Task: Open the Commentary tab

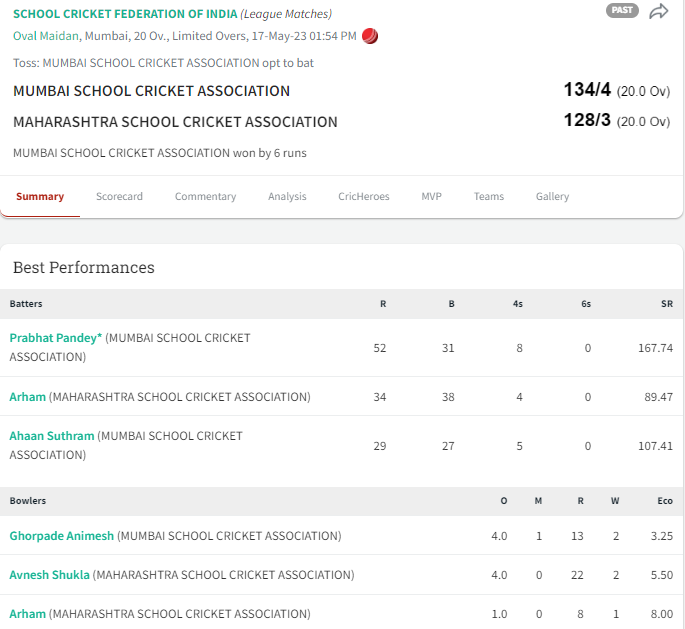Action: point(205,197)
